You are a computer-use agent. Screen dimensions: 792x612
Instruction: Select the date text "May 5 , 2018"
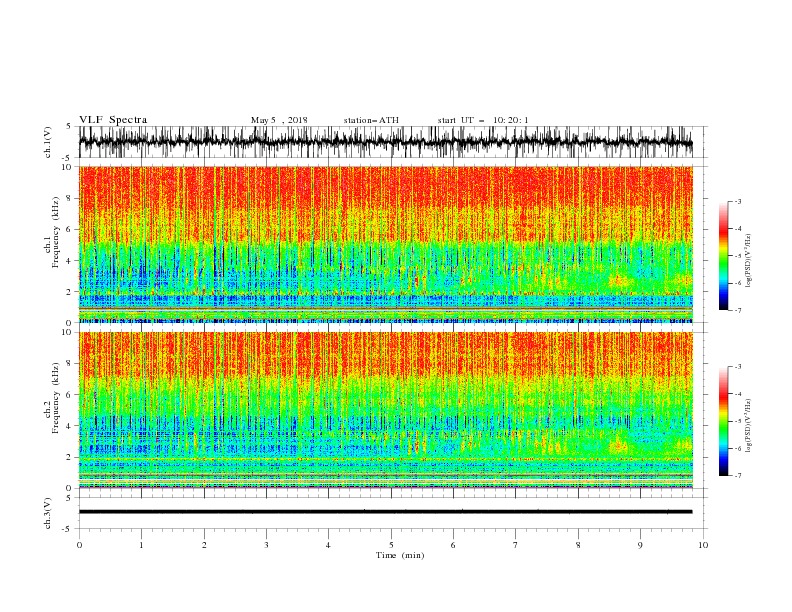(279, 120)
